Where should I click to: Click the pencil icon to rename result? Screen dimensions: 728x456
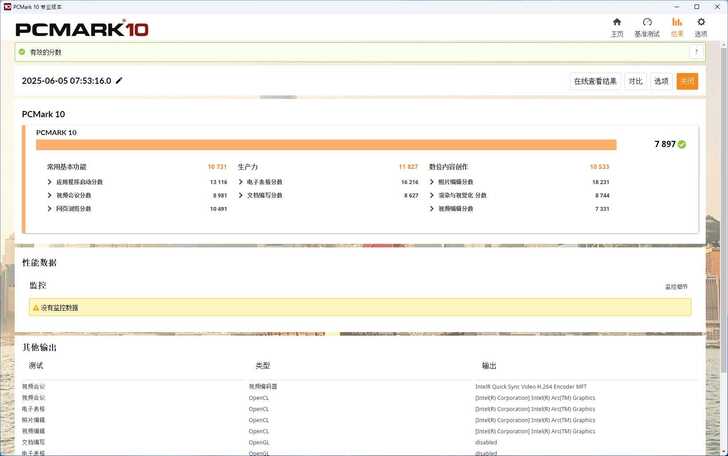point(120,80)
